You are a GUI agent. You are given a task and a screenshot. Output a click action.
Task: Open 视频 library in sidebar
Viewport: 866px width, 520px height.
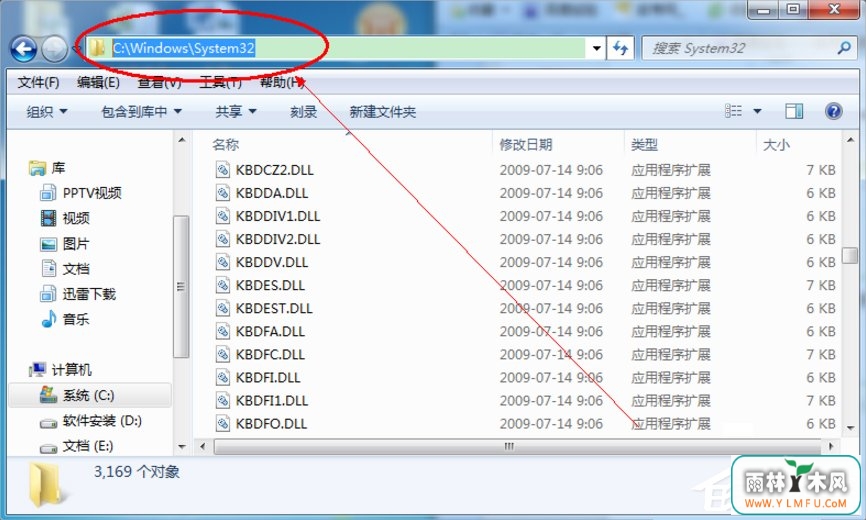pyautogui.click(x=65, y=218)
